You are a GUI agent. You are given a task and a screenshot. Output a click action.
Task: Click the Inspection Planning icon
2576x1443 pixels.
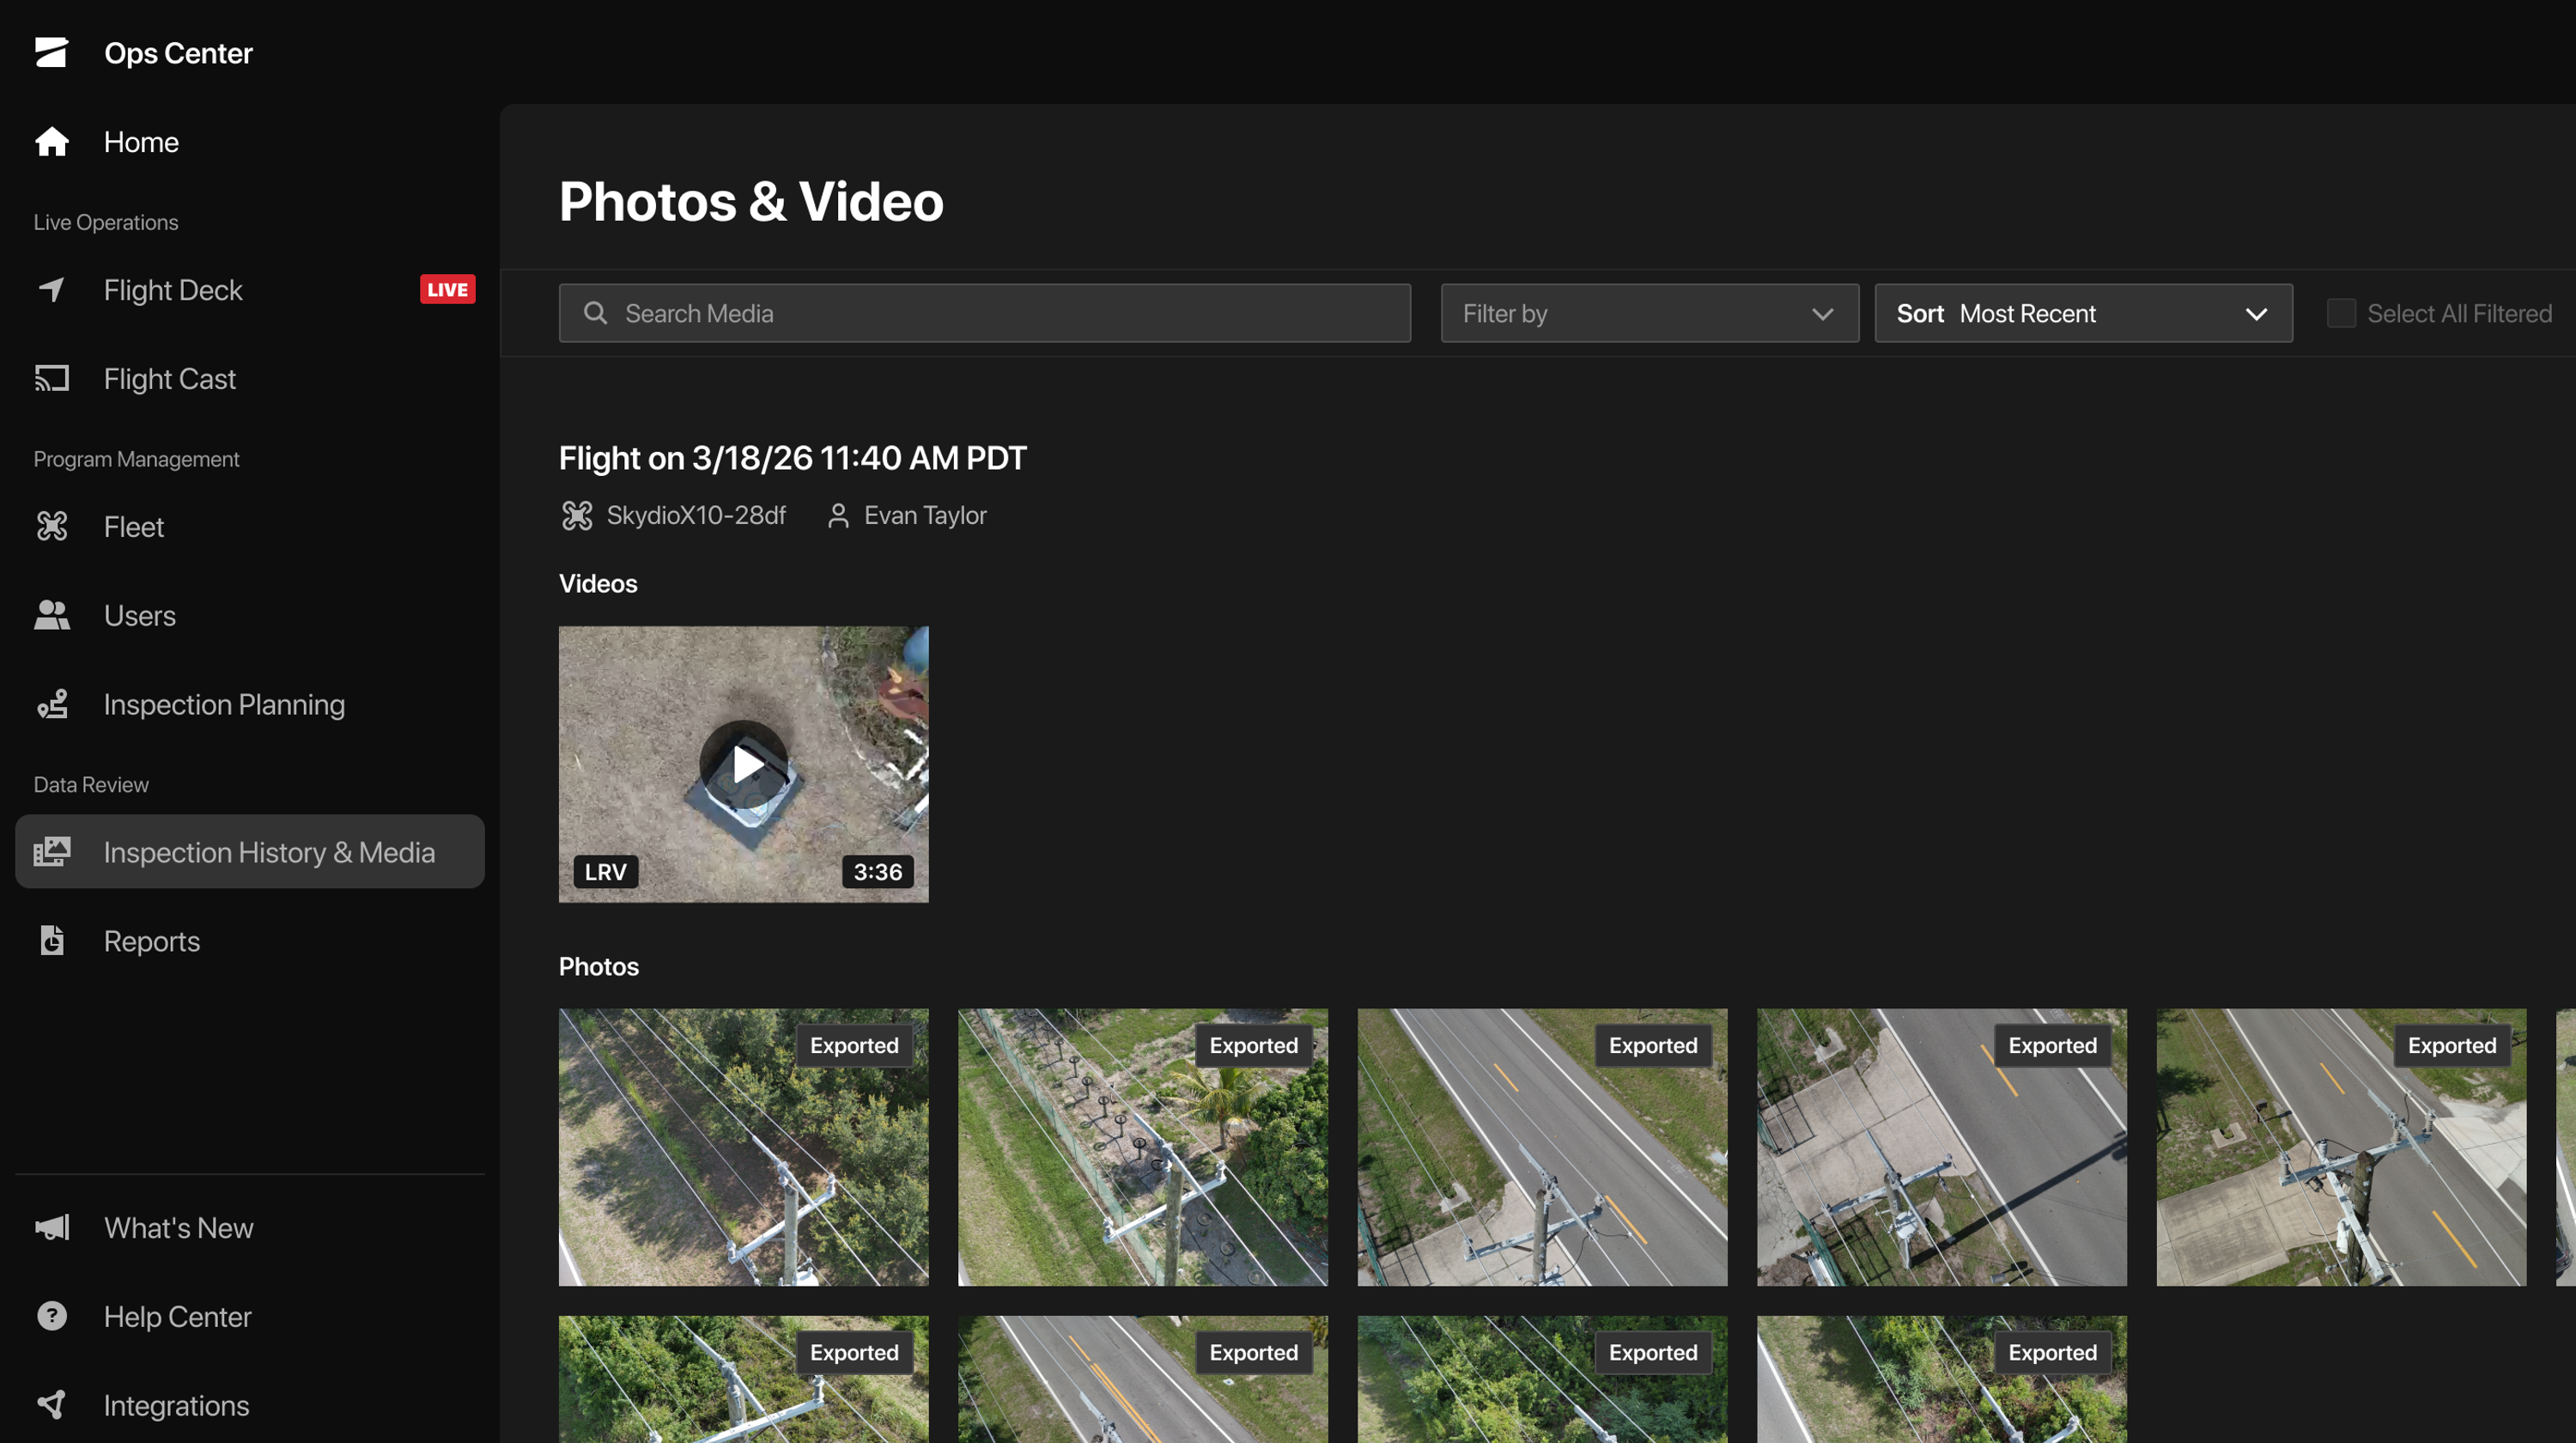click(x=52, y=705)
